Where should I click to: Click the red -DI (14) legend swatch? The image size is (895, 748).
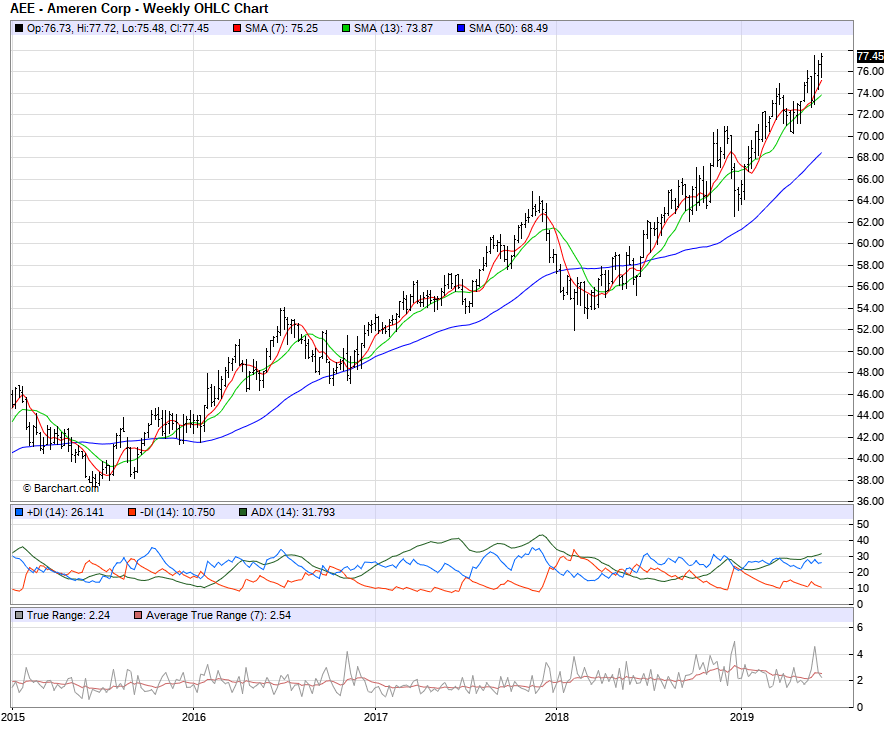(132, 512)
